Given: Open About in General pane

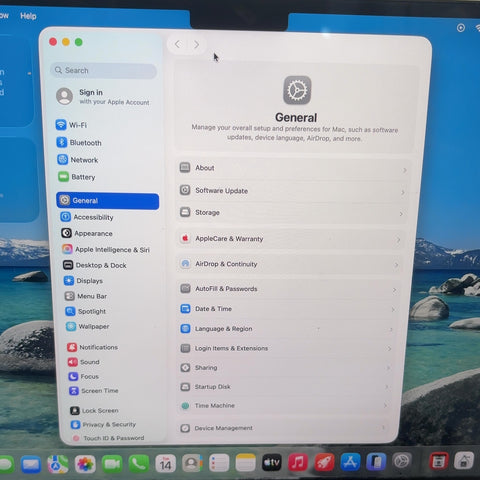Looking at the screenshot, I should (293, 169).
